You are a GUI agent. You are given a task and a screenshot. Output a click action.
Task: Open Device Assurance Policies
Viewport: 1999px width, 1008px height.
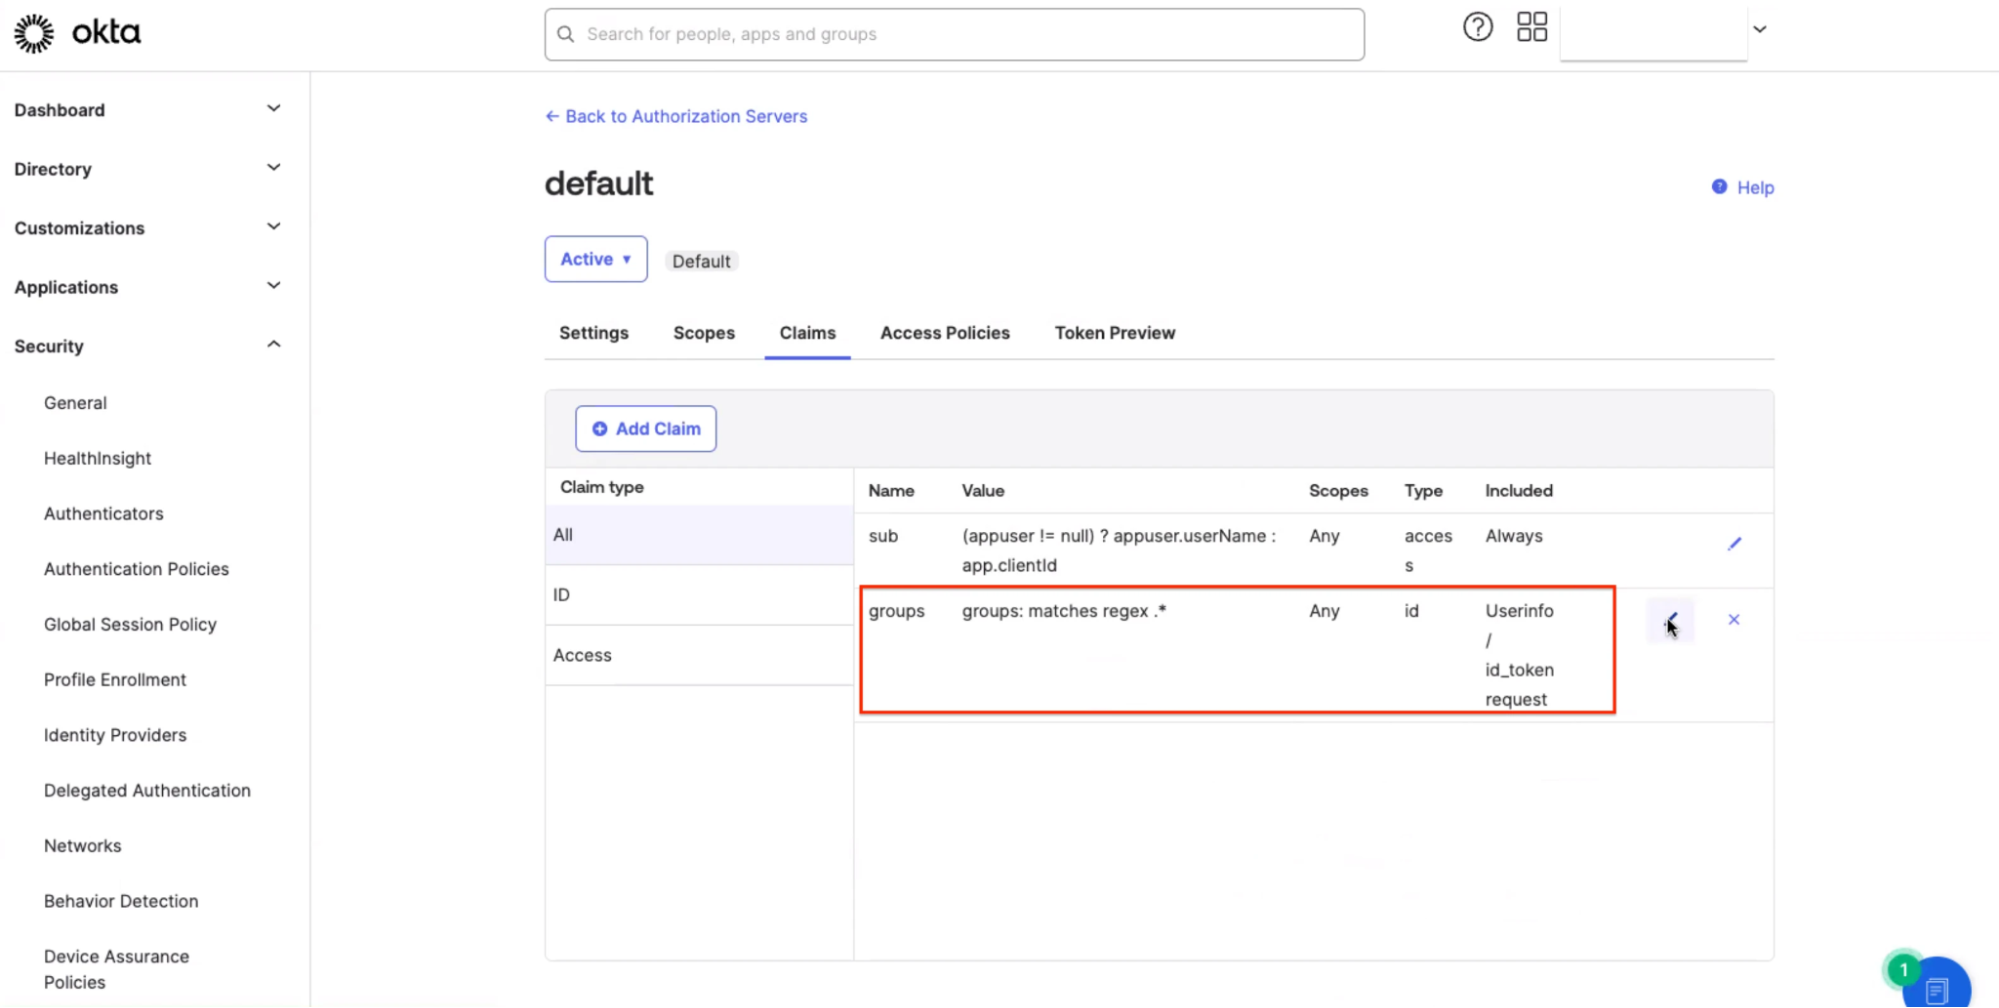(116, 969)
